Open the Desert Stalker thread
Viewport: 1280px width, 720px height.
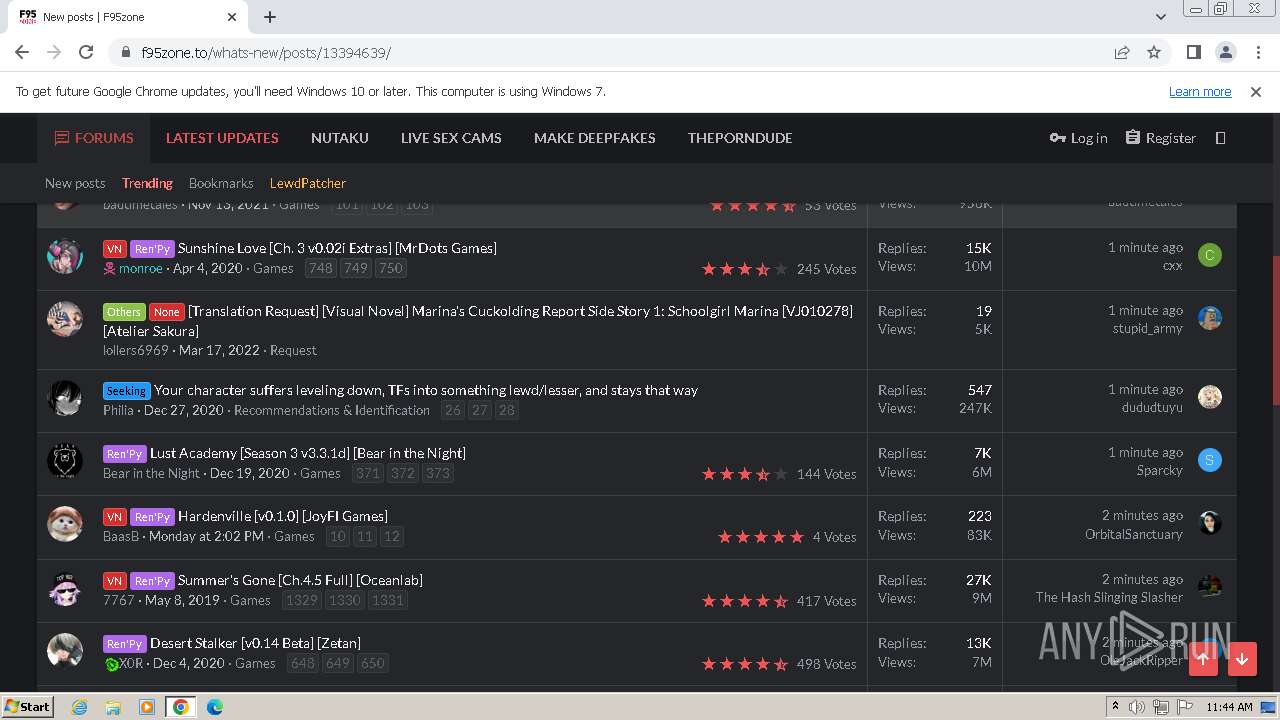pos(255,643)
